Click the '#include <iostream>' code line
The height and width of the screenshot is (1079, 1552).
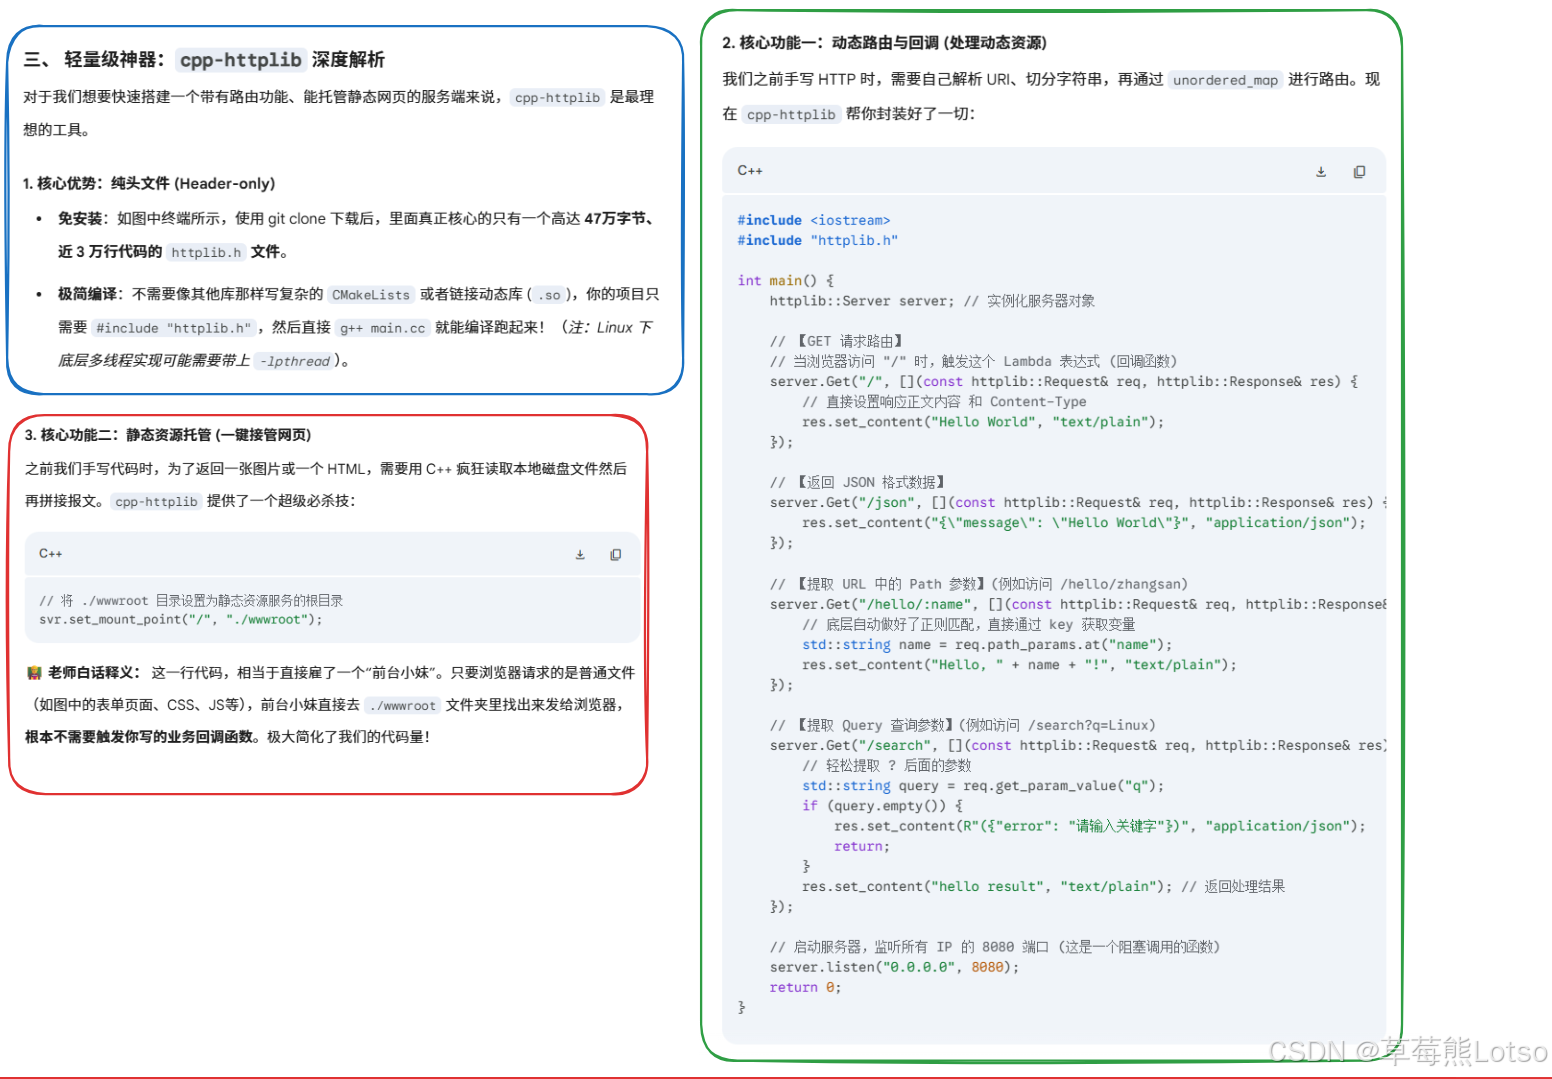[814, 220]
